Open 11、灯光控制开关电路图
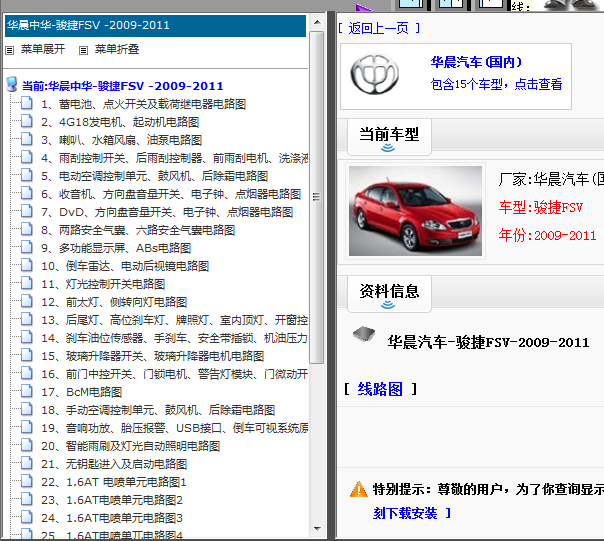The width and height of the screenshot is (604, 541). click(103, 284)
